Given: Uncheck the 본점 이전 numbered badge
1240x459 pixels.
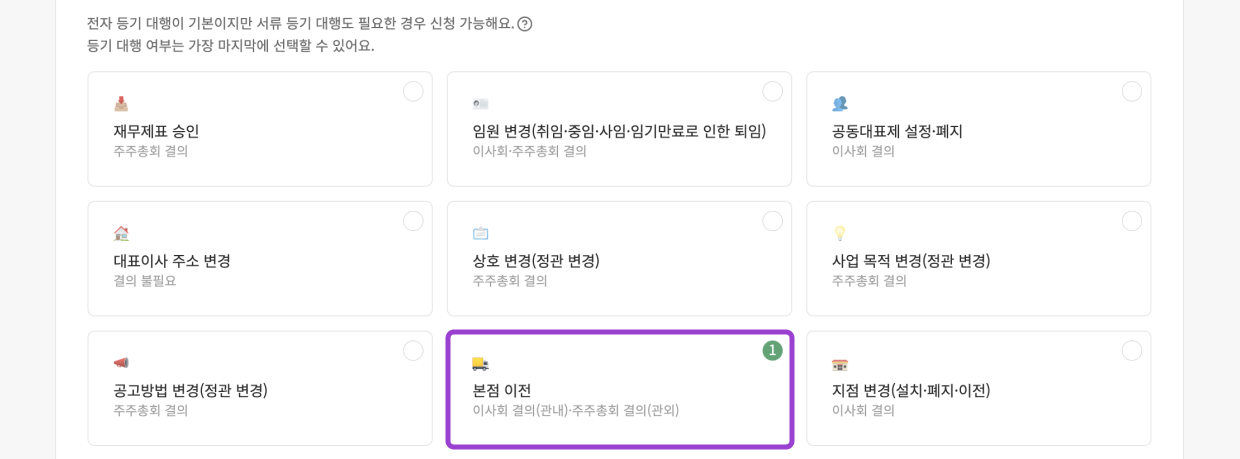Looking at the screenshot, I should (x=772, y=351).
